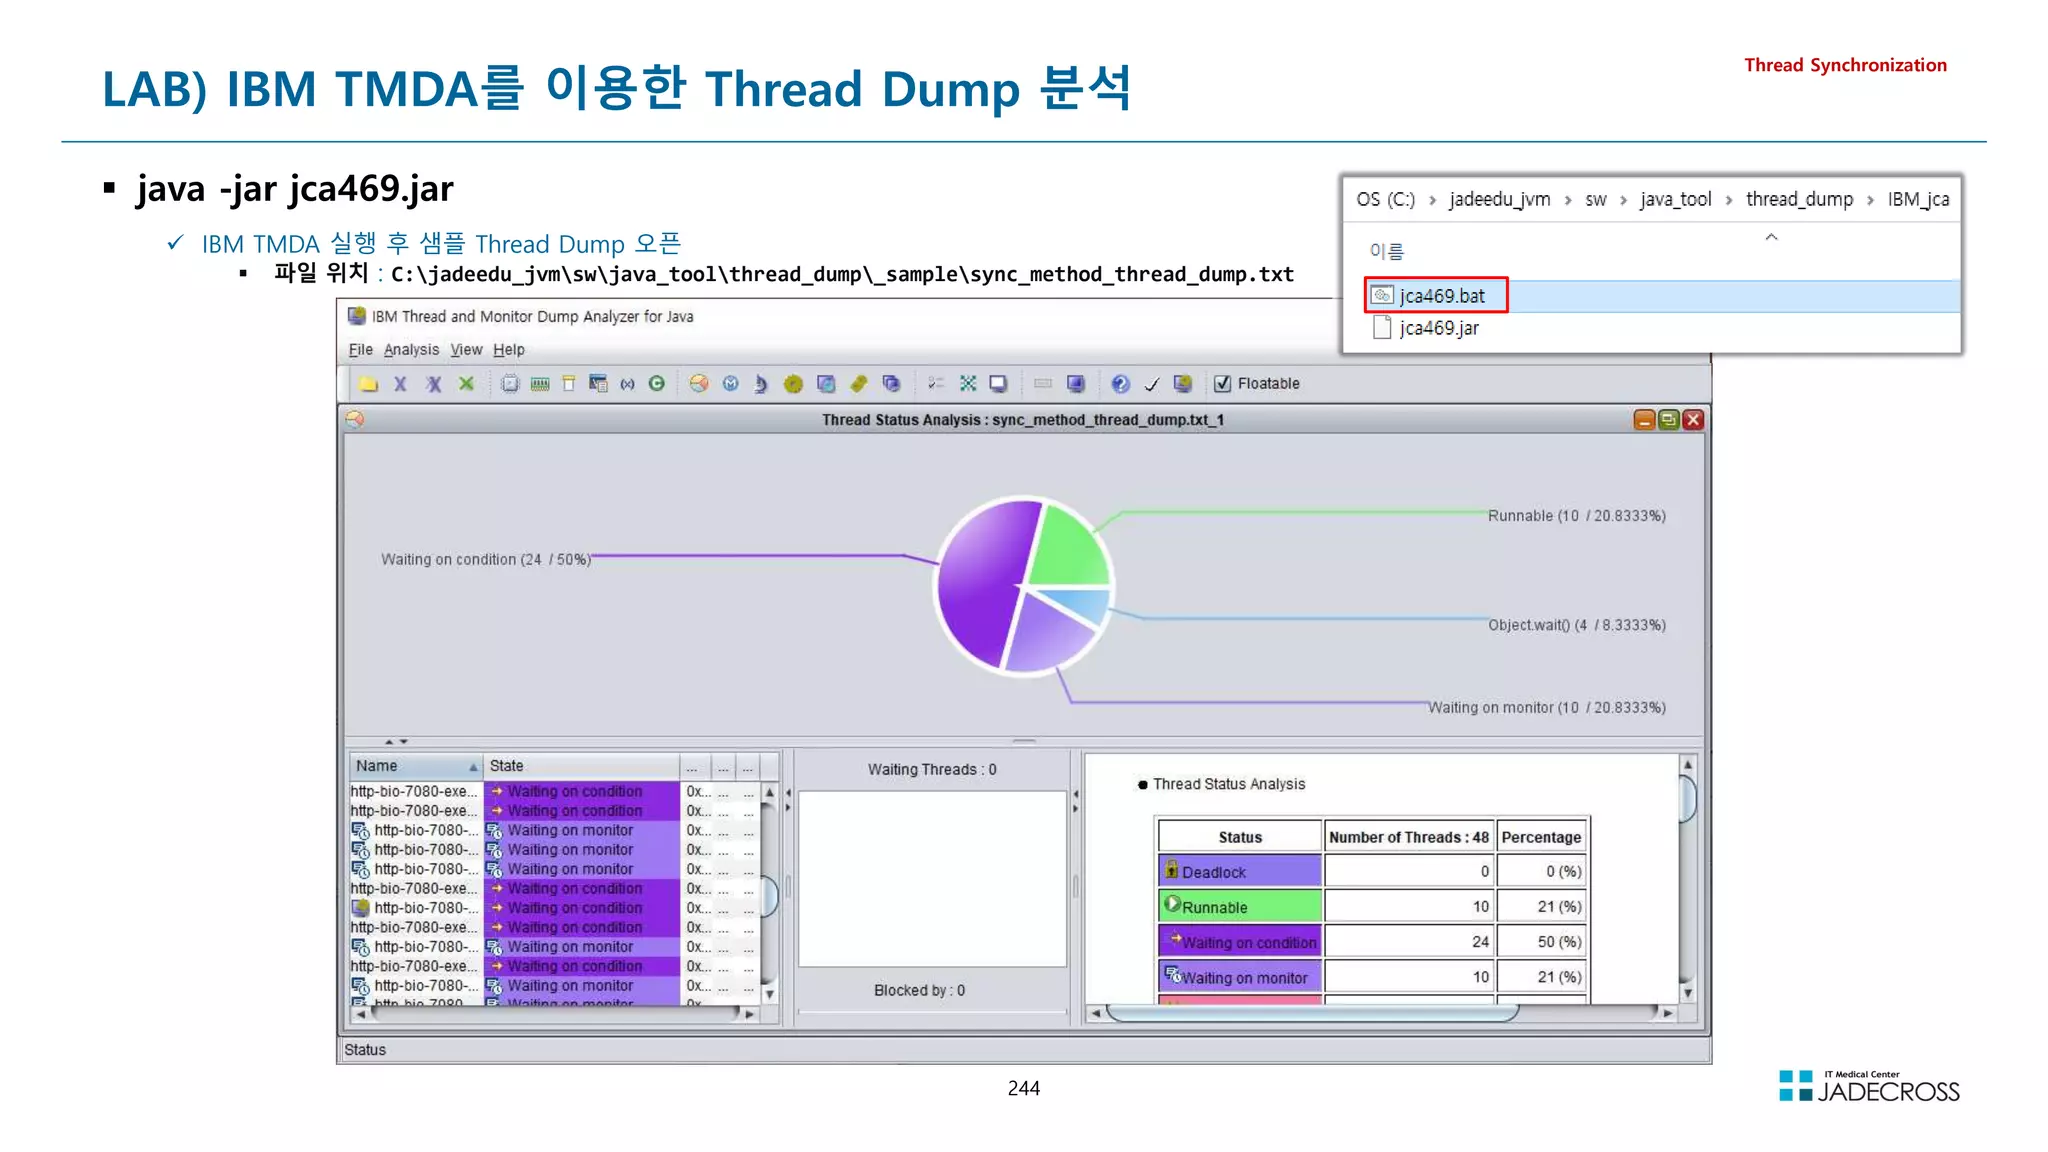Click the (x) variables toolbar icon
This screenshot has height=1152, width=2048.
click(x=627, y=384)
